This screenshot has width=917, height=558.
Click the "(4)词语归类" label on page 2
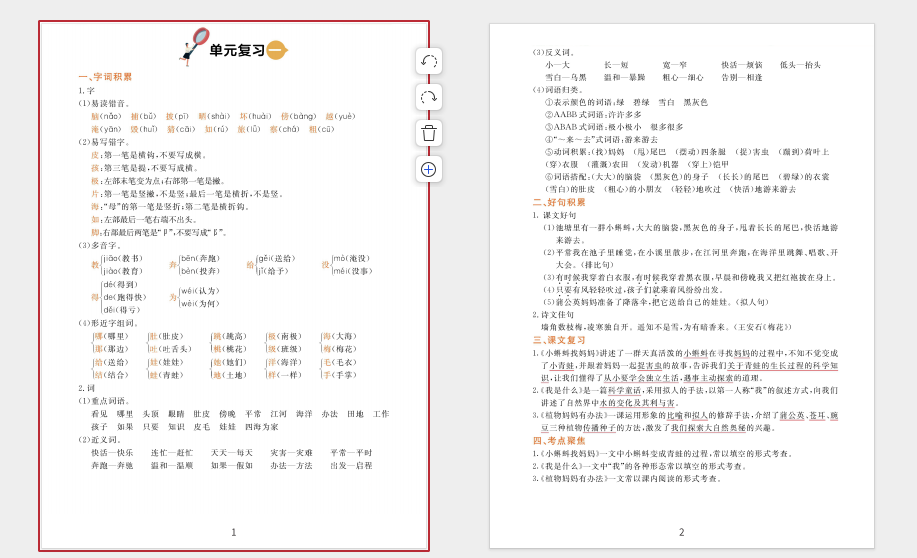click(x=557, y=90)
